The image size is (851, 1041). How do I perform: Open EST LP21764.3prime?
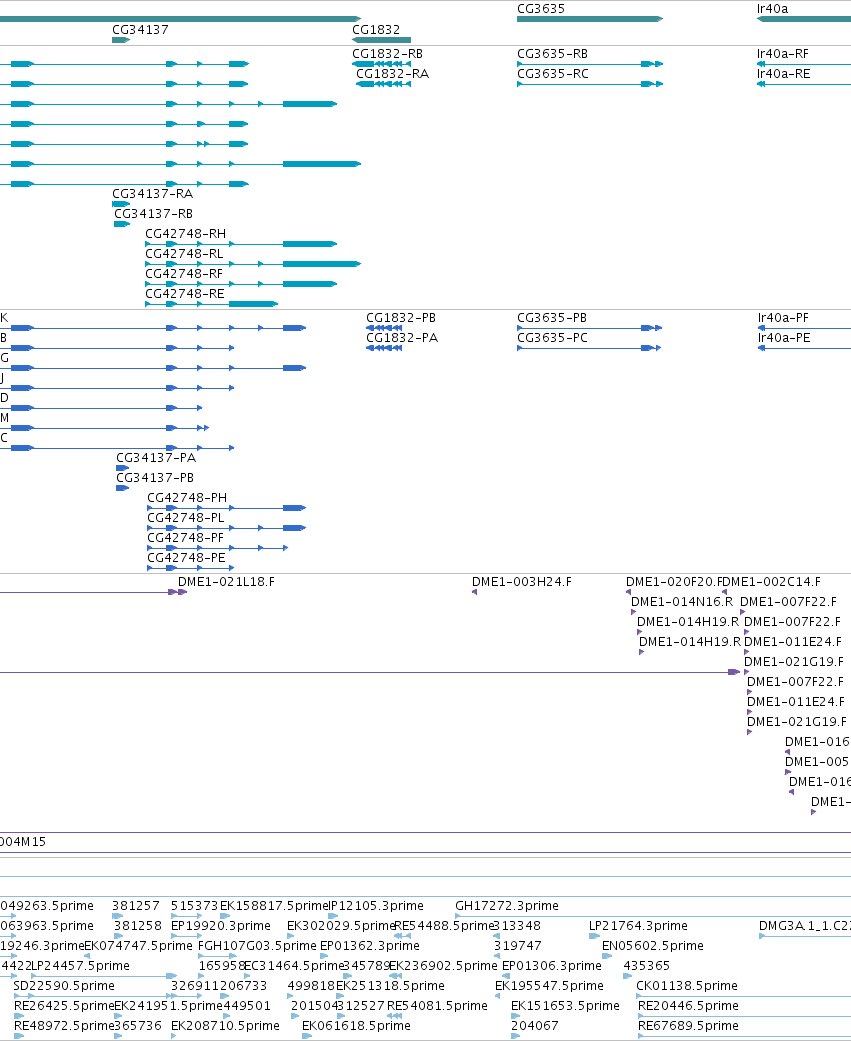click(x=639, y=926)
